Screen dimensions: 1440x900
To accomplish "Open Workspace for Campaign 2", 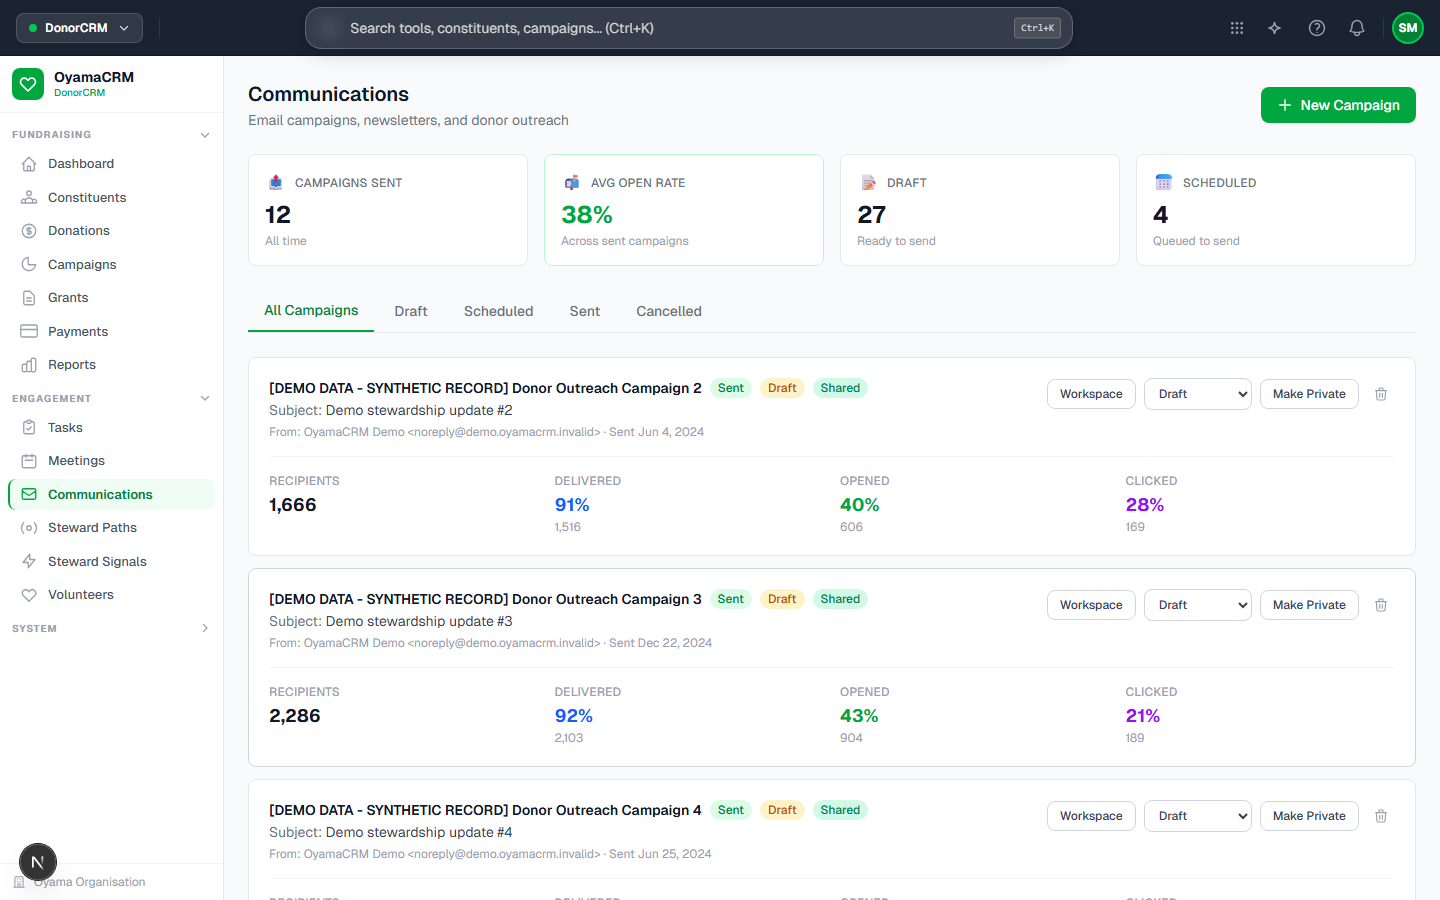I will click(x=1091, y=394).
